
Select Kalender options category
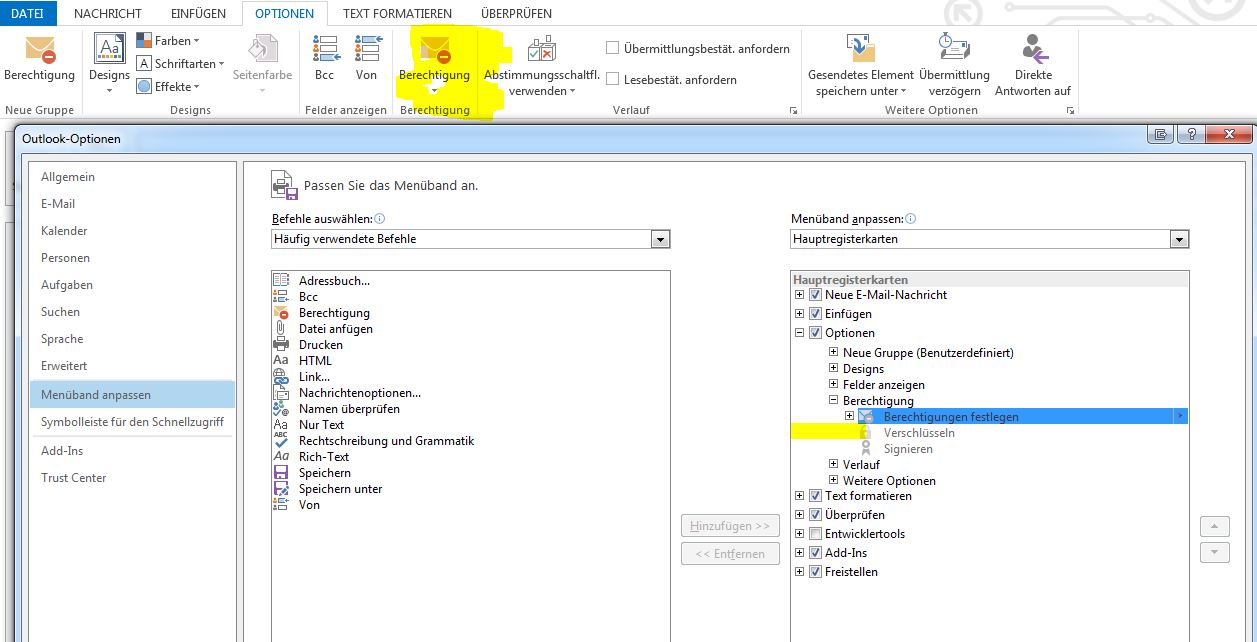(132, 230)
